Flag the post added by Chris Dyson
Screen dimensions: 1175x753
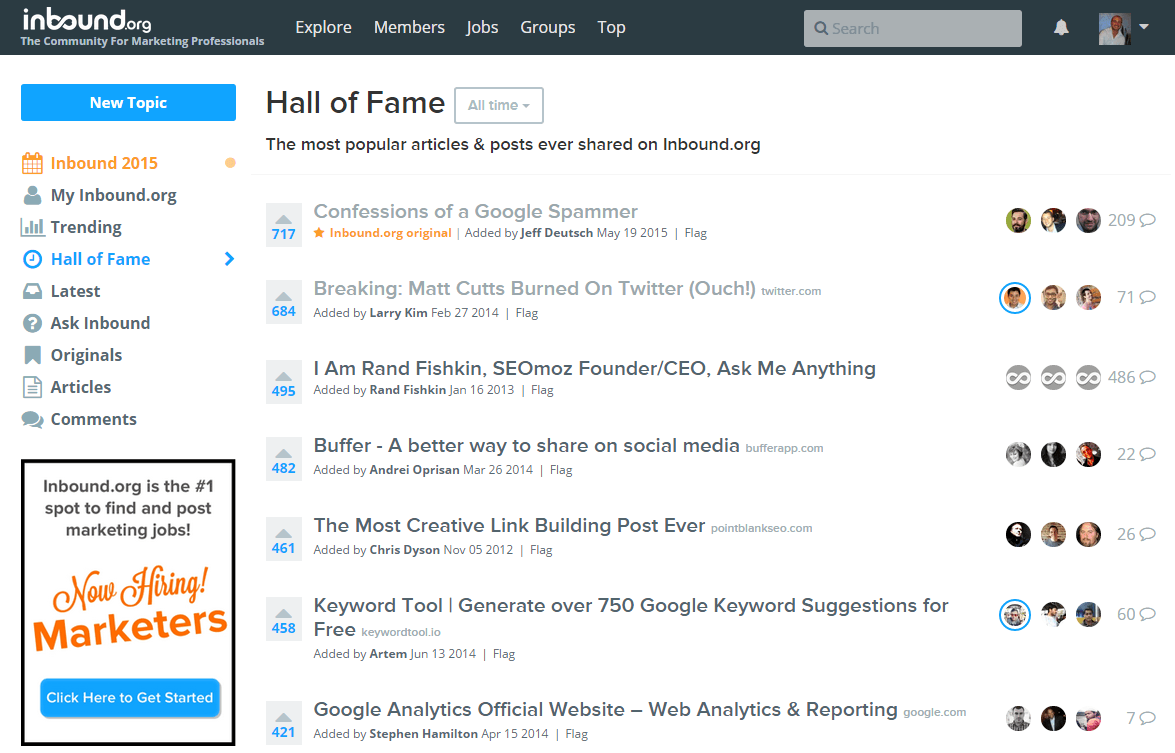541,550
